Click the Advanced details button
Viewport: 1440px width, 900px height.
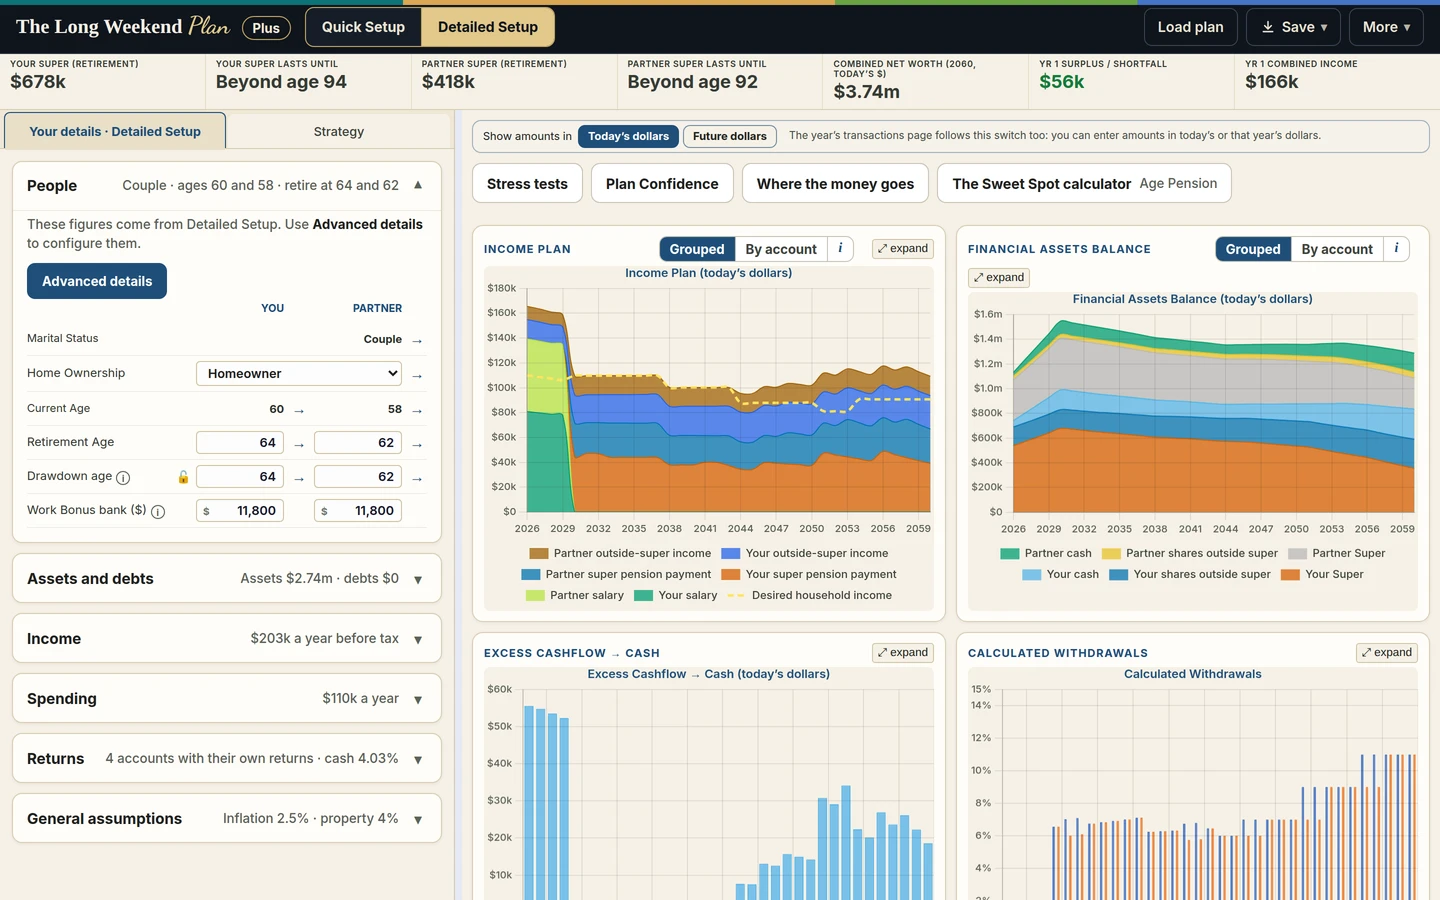97,281
